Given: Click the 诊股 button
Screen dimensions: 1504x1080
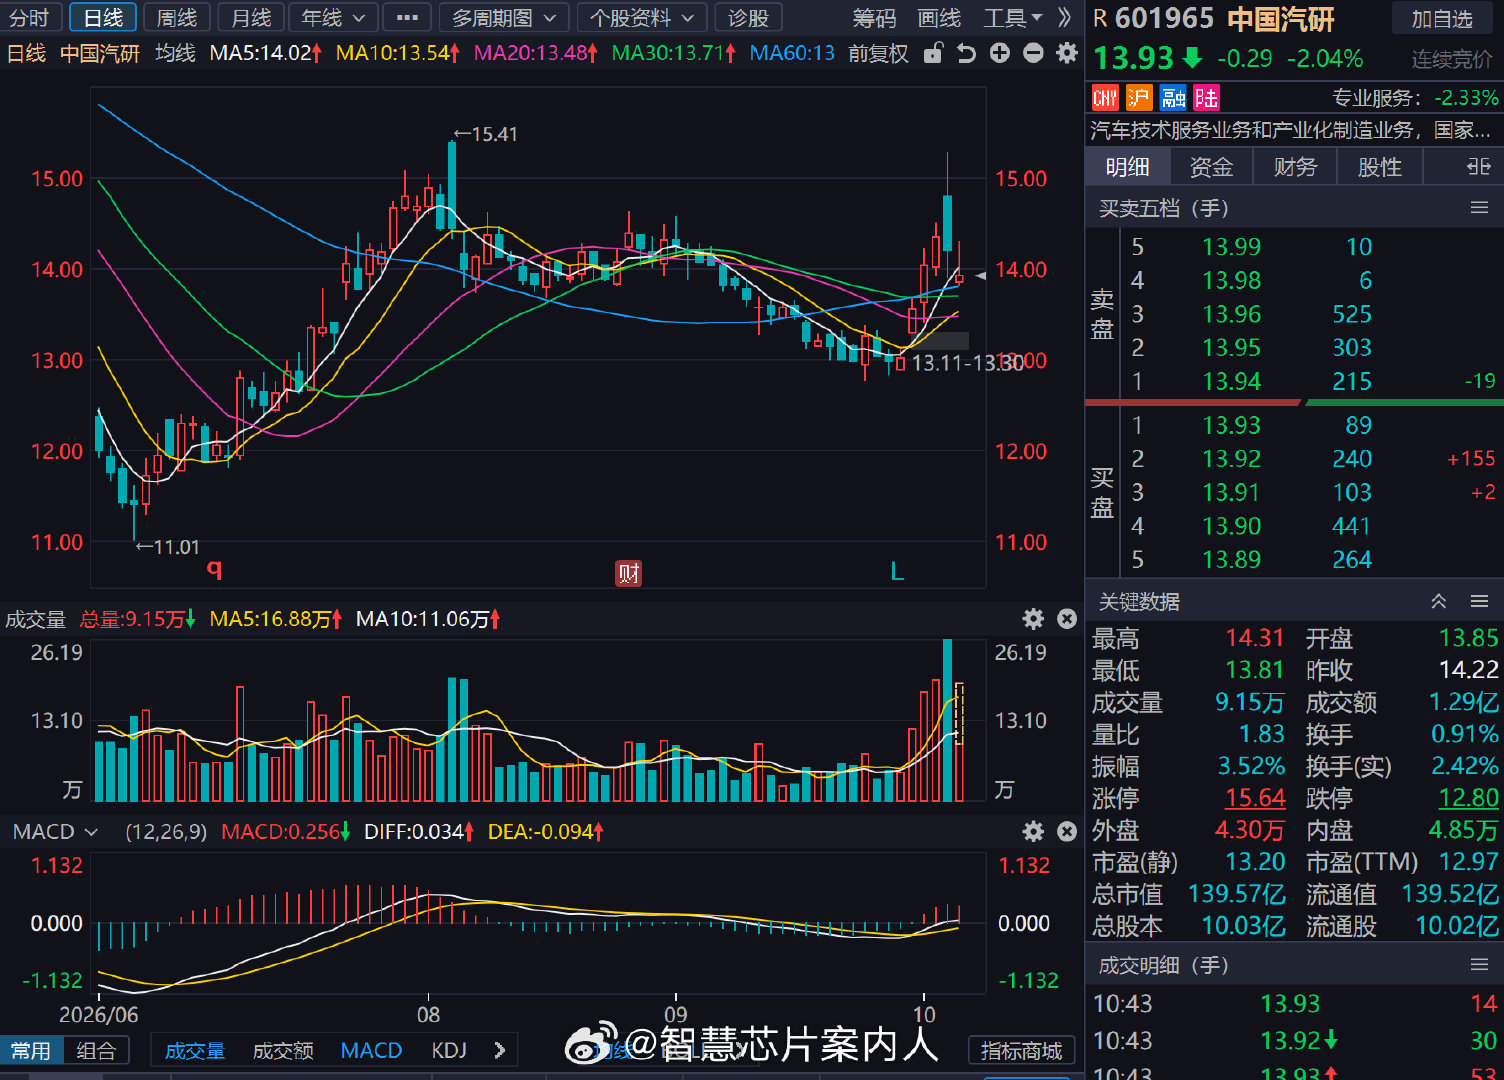Looking at the screenshot, I should point(748,18).
